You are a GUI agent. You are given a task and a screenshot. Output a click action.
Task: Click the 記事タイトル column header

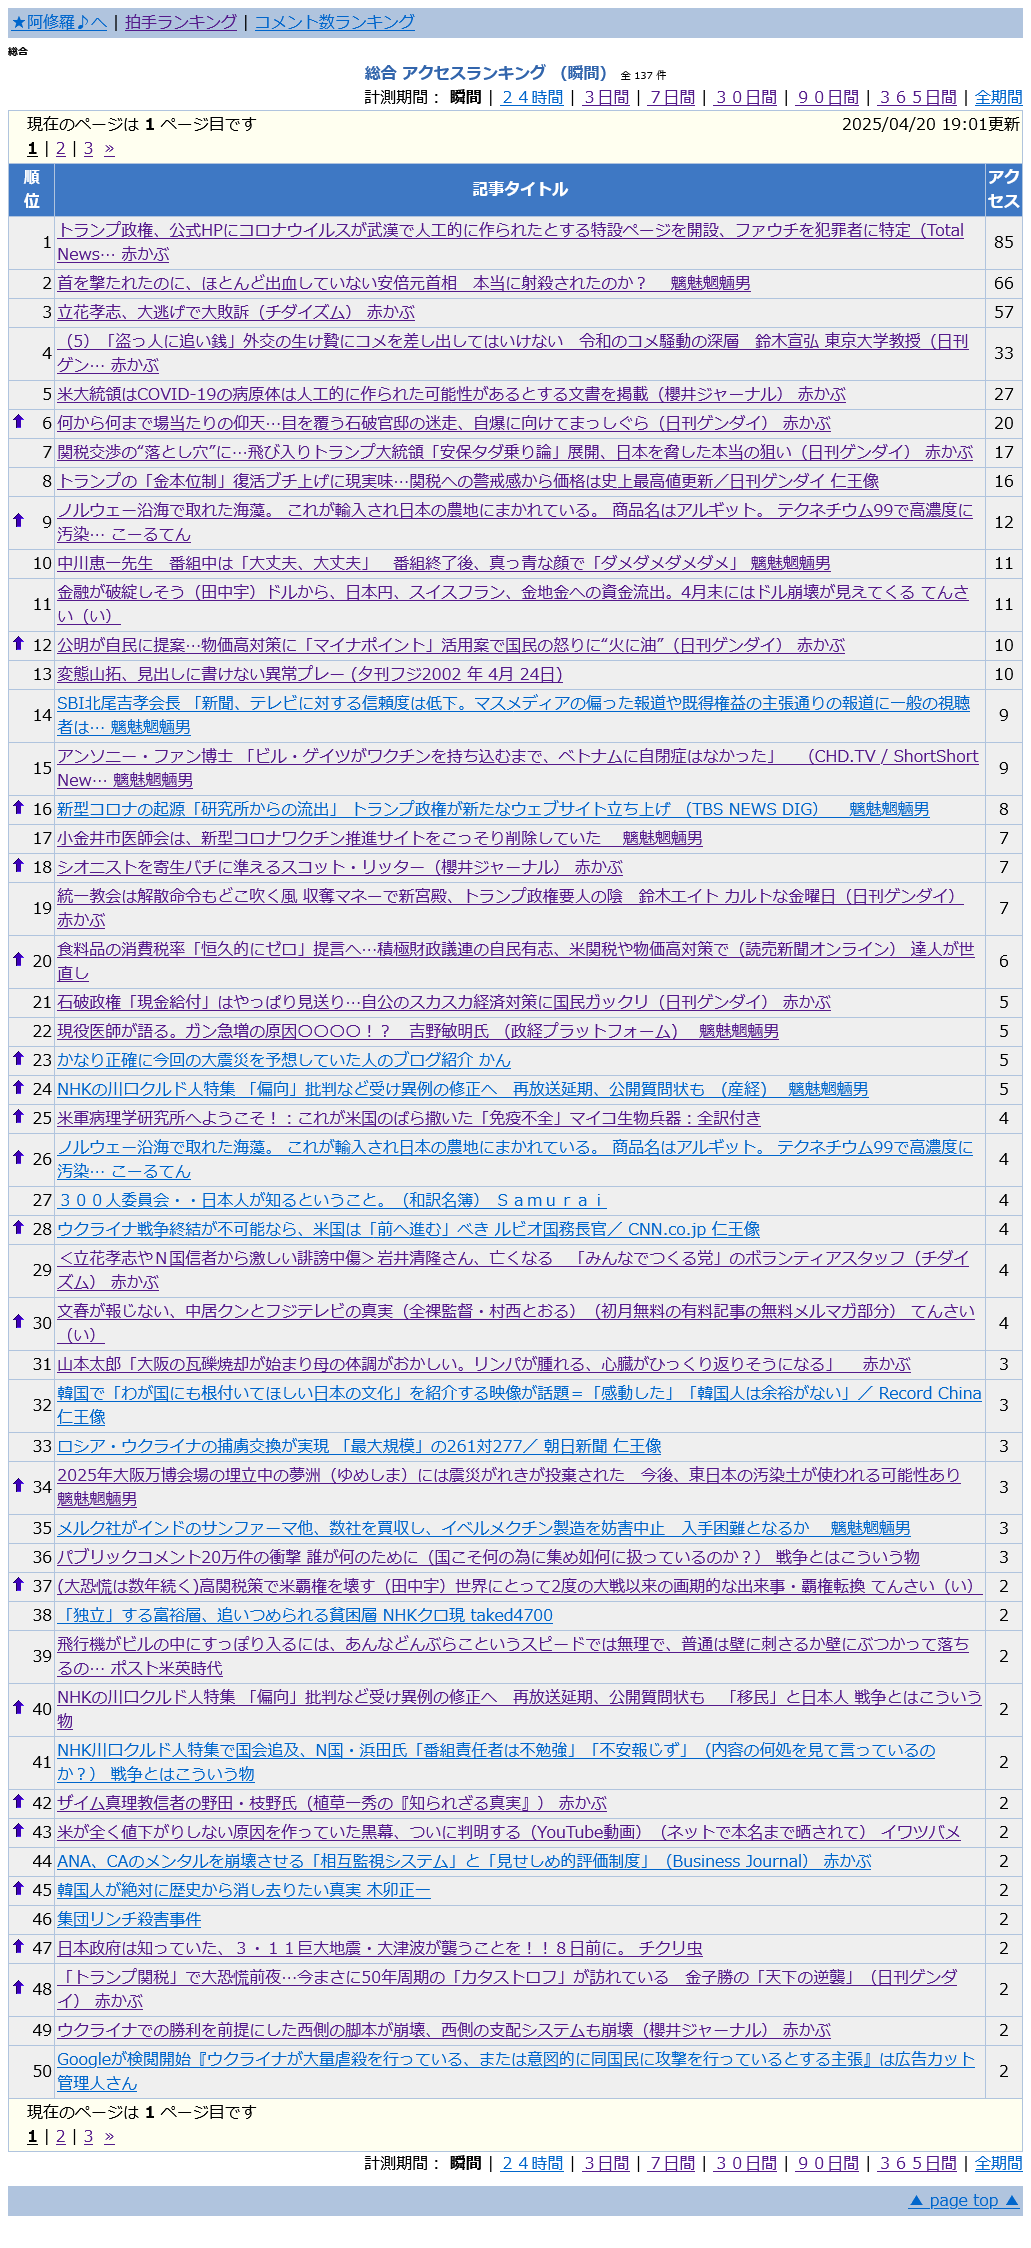click(x=520, y=189)
